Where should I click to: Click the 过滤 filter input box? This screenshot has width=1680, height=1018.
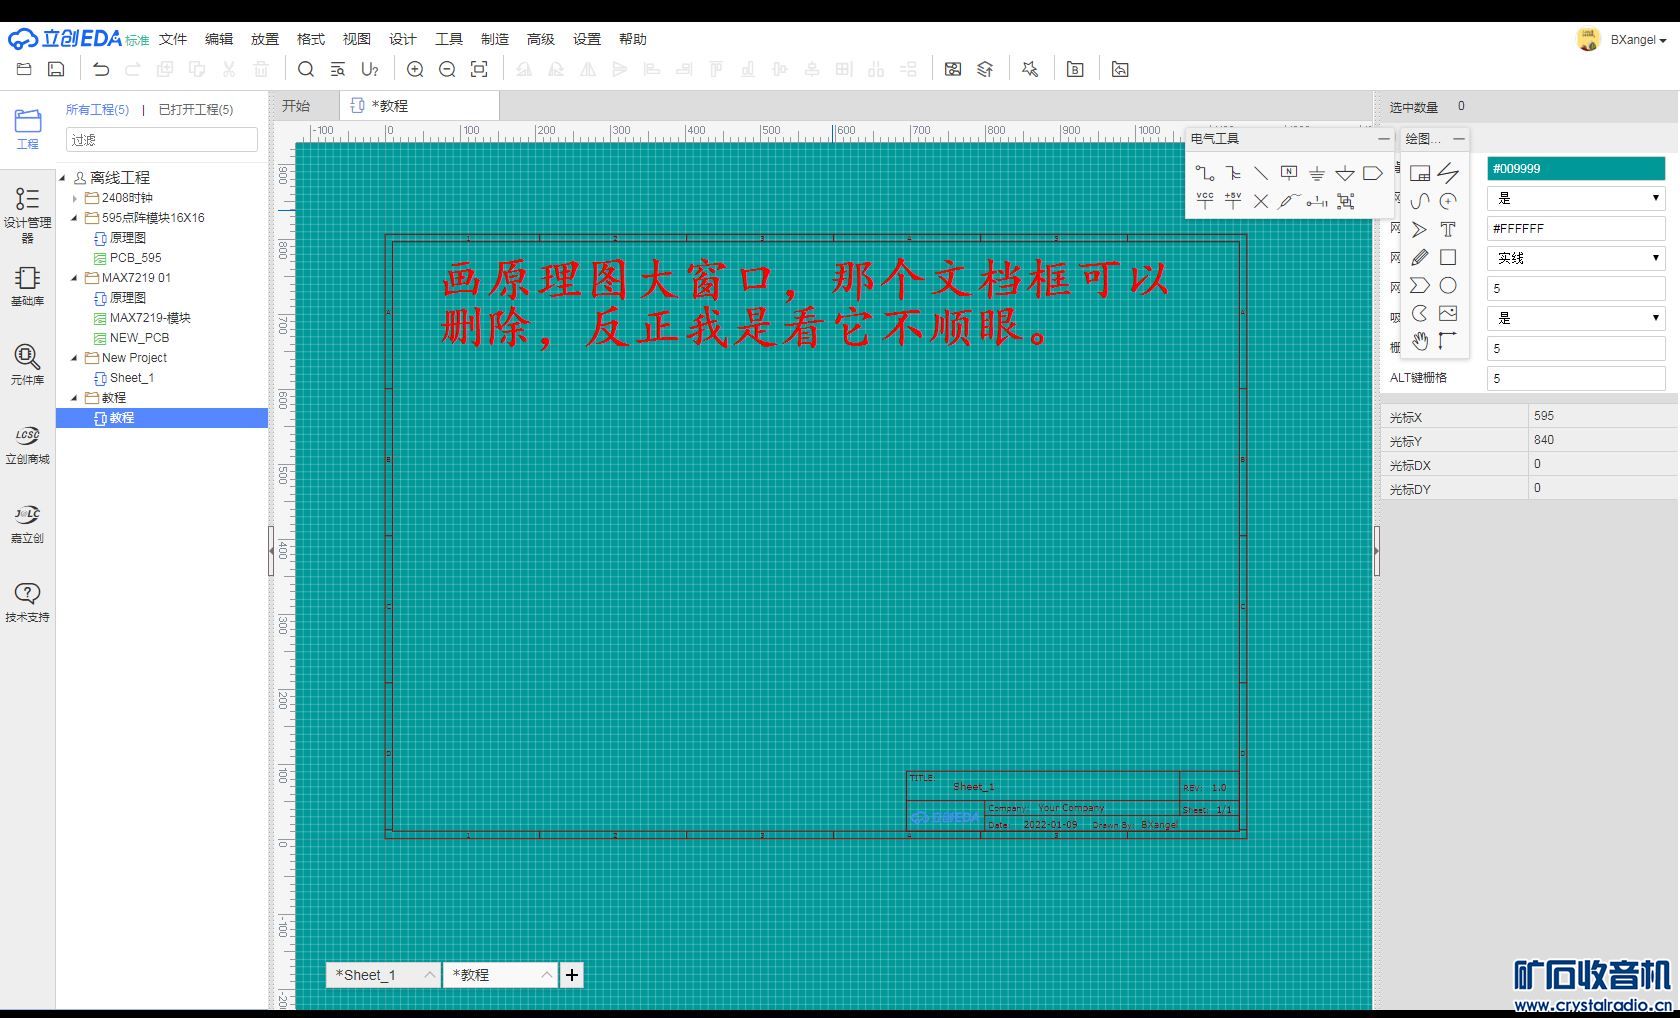click(x=162, y=140)
